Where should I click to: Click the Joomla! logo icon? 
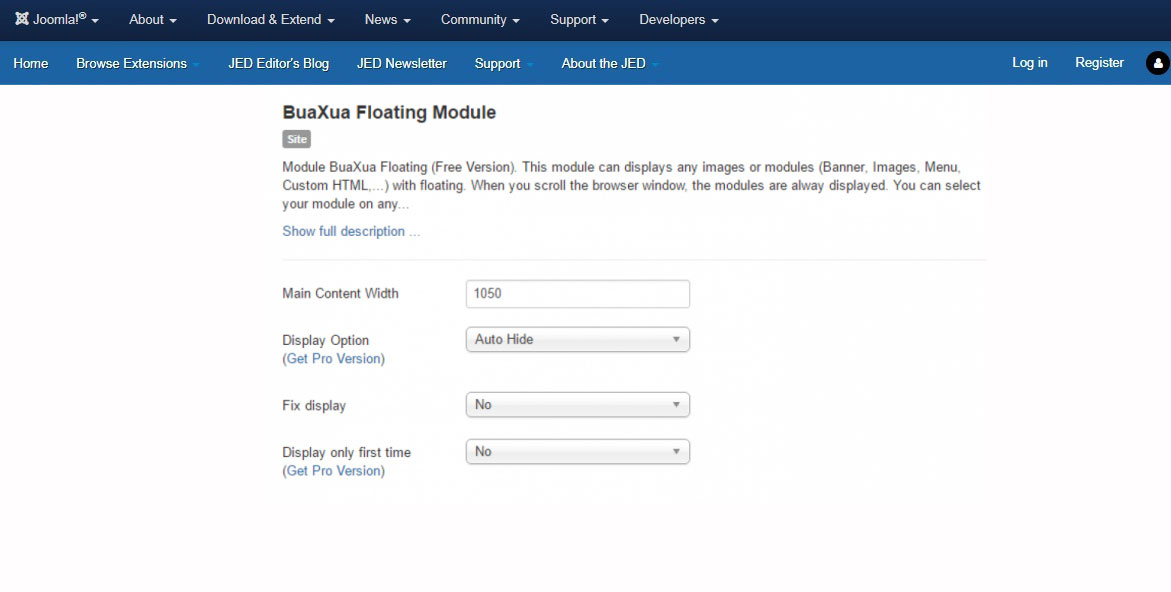22,19
